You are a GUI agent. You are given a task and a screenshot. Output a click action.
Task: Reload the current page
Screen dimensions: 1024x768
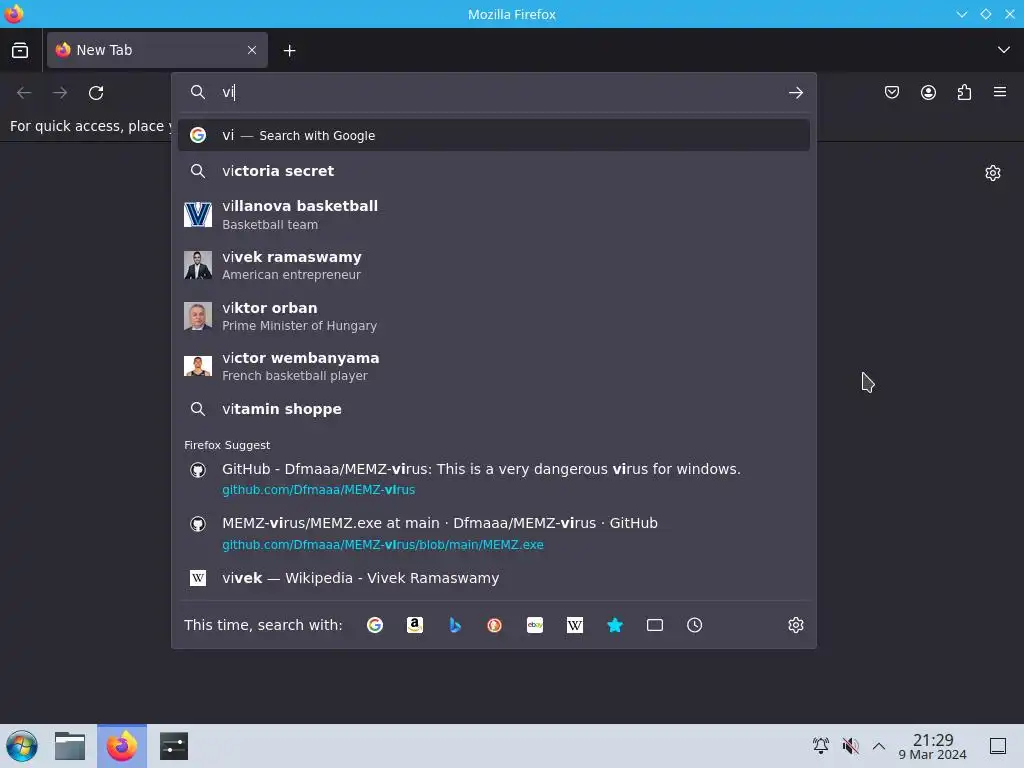[x=96, y=93]
